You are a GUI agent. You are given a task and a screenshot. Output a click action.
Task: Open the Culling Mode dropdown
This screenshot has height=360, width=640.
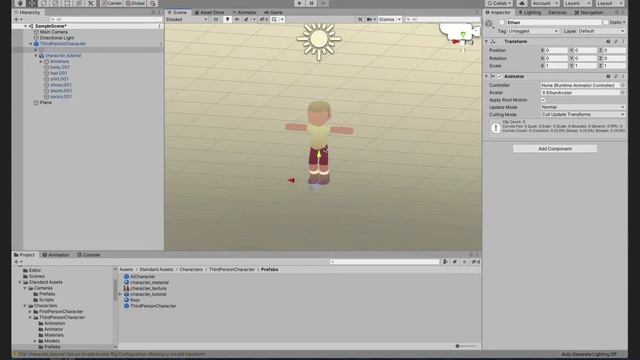583,115
